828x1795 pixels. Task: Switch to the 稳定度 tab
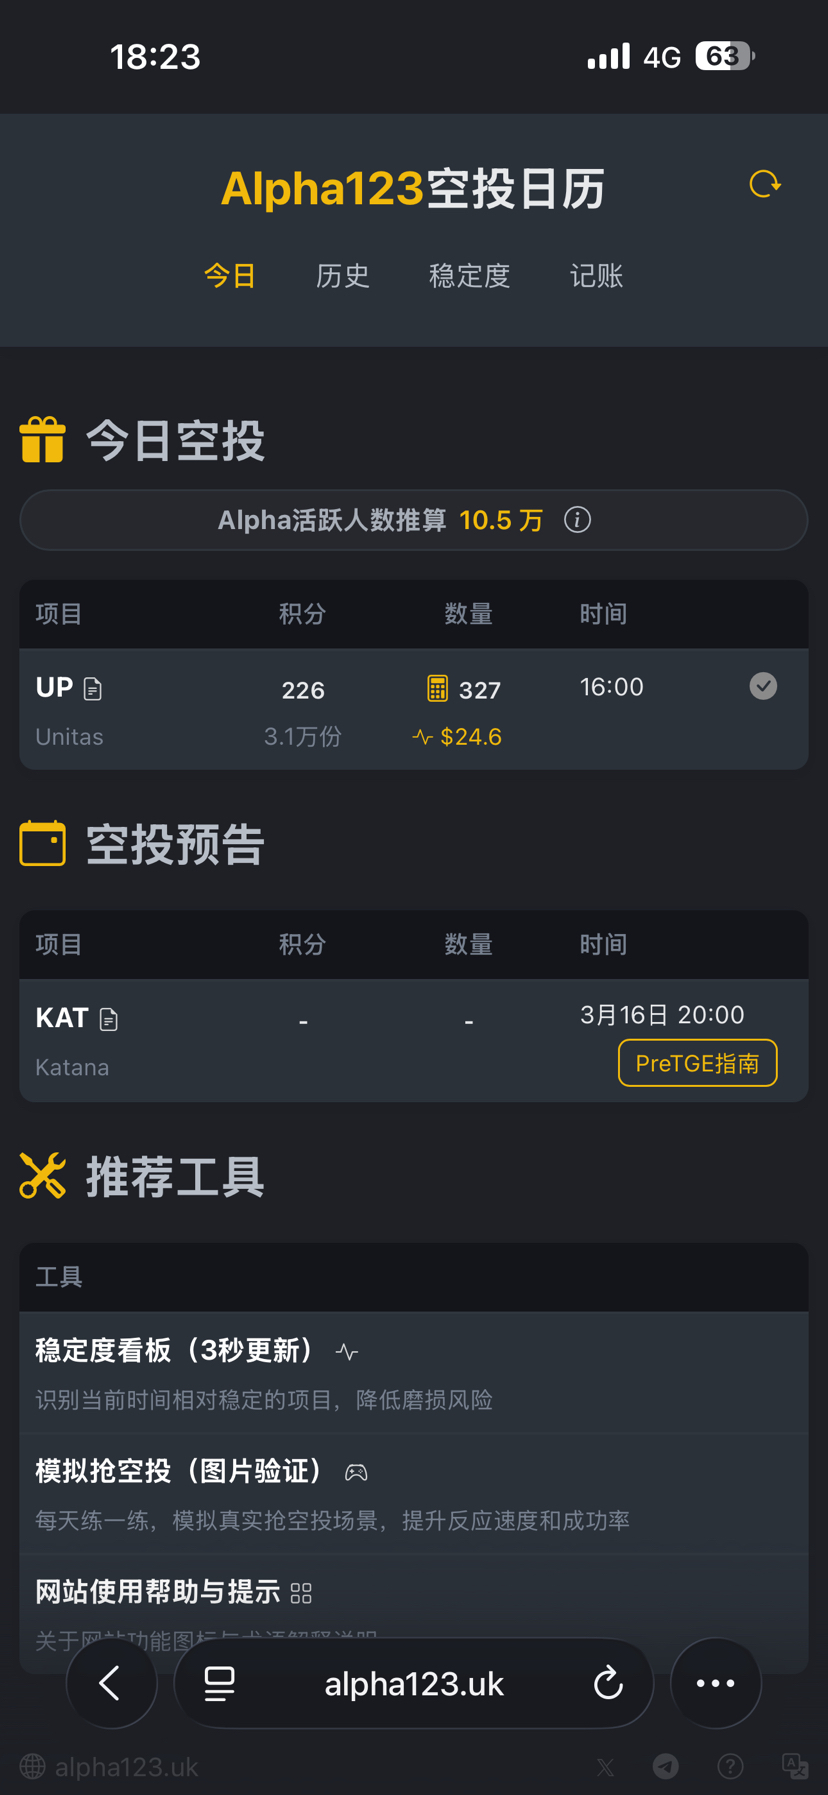click(470, 276)
